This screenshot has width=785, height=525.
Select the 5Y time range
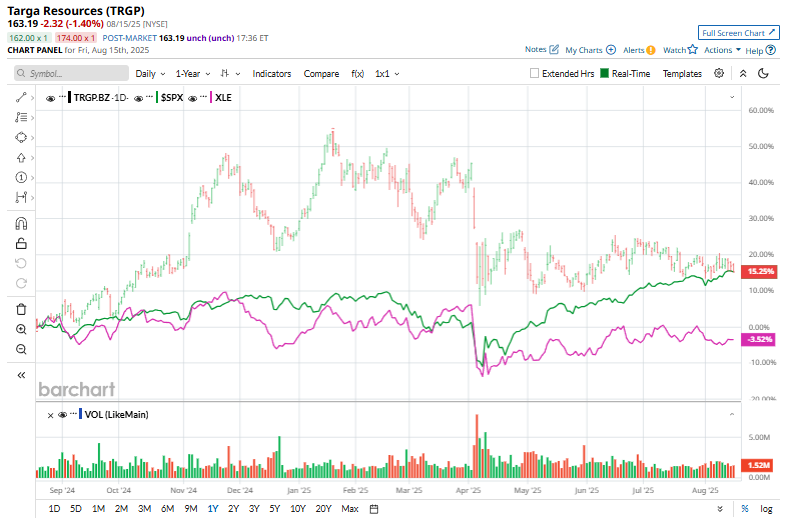click(x=274, y=509)
